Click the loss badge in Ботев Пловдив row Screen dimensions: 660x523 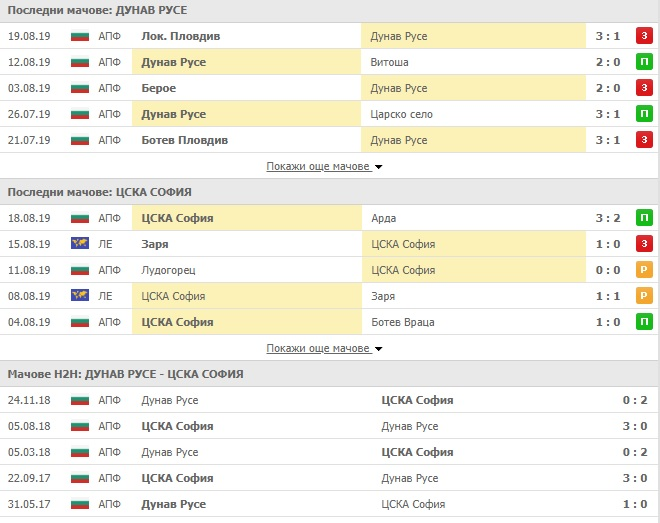point(644,140)
